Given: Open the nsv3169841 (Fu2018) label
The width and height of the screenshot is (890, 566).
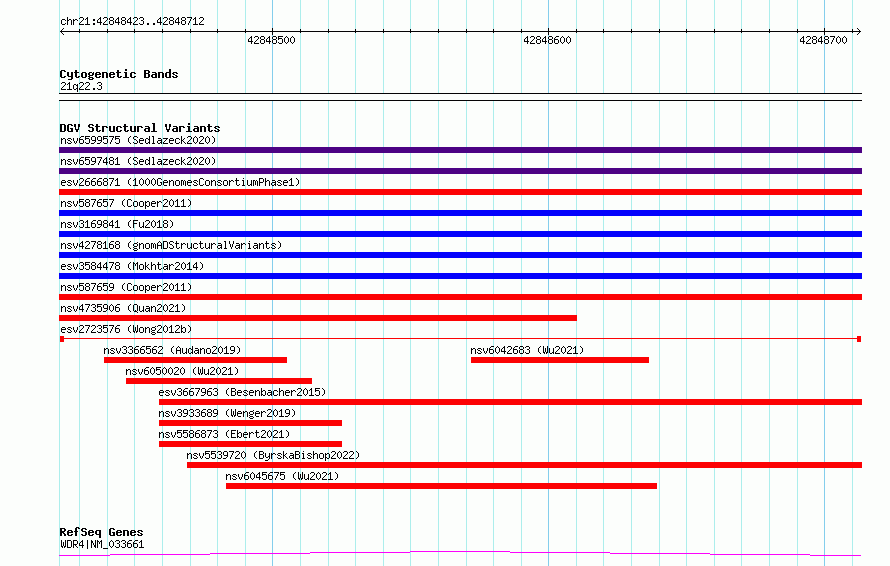Looking at the screenshot, I should point(117,224).
